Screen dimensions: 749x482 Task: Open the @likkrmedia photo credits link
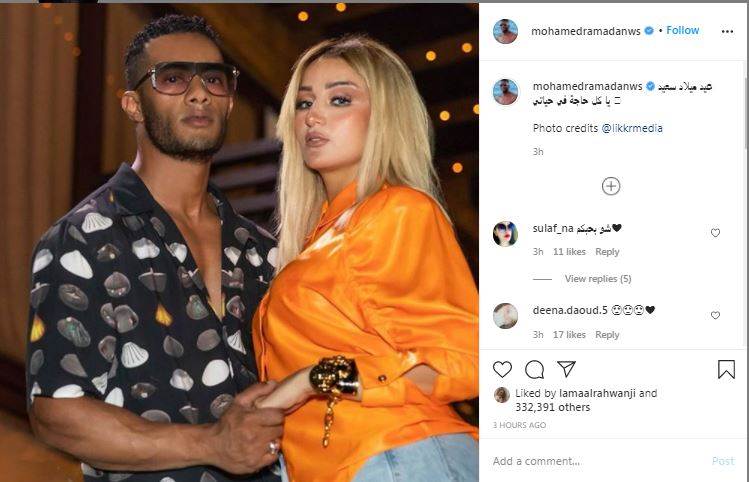point(631,128)
